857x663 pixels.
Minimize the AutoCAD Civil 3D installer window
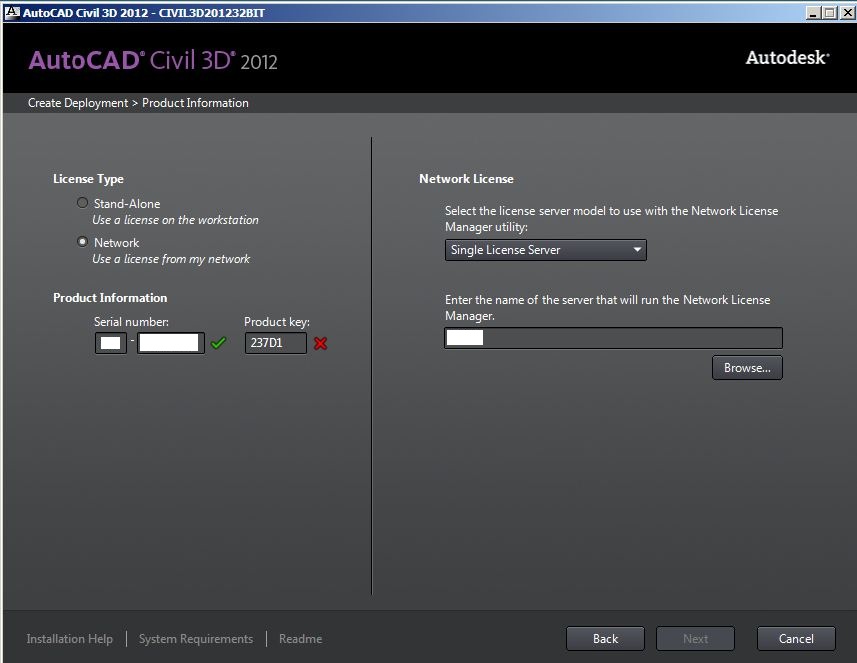[x=813, y=13]
